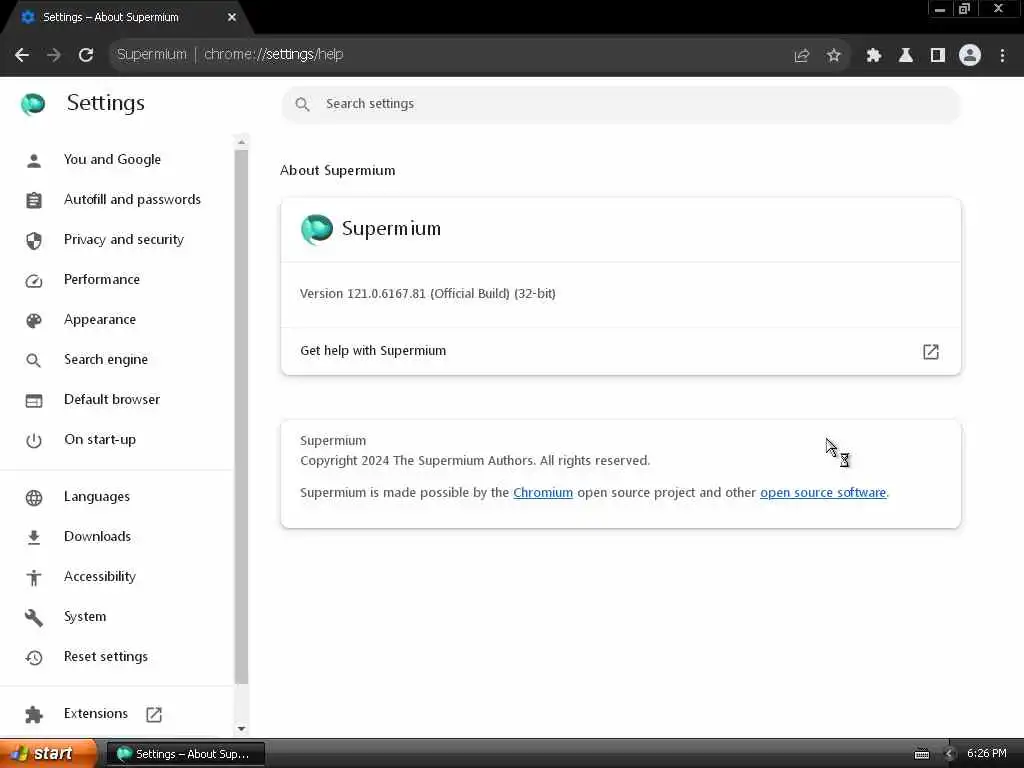Reload the settings page
The image size is (1024, 768).
[x=86, y=55]
